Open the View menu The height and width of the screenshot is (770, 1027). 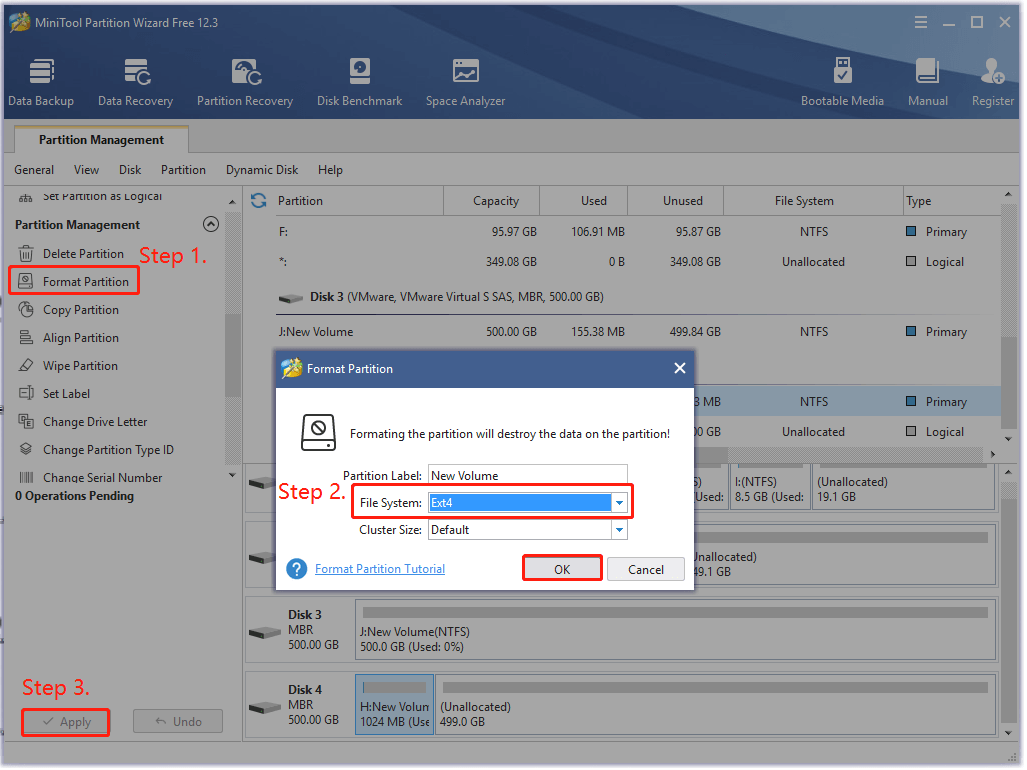pos(86,170)
